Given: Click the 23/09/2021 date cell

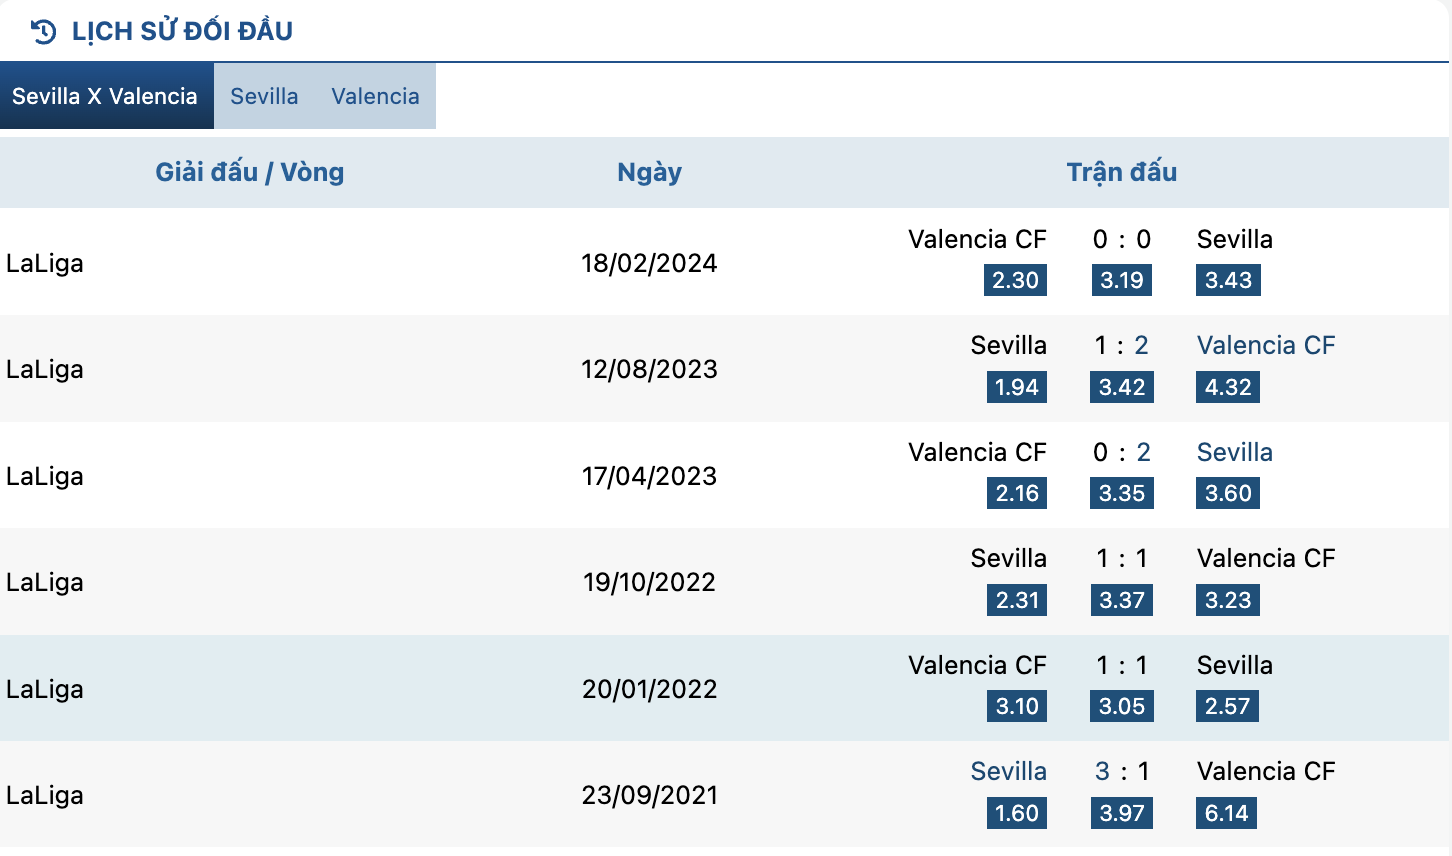Looking at the screenshot, I should [x=649, y=795].
